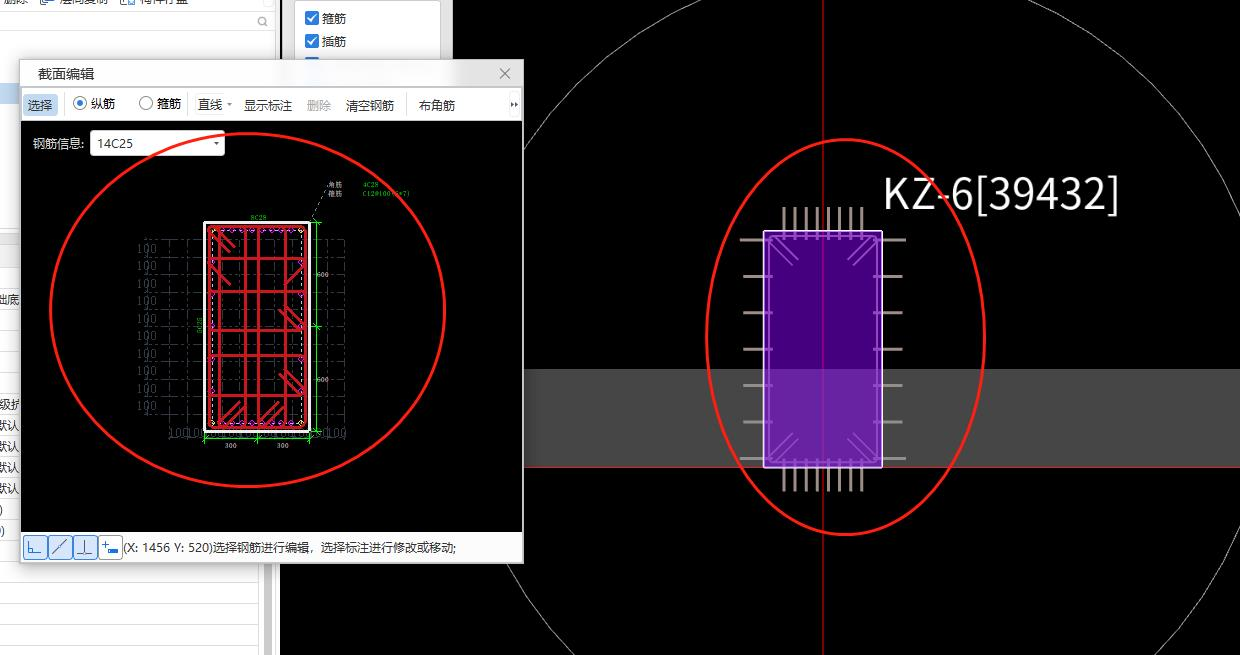Click the column section rebar preview in 截面编辑

point(256,327)
